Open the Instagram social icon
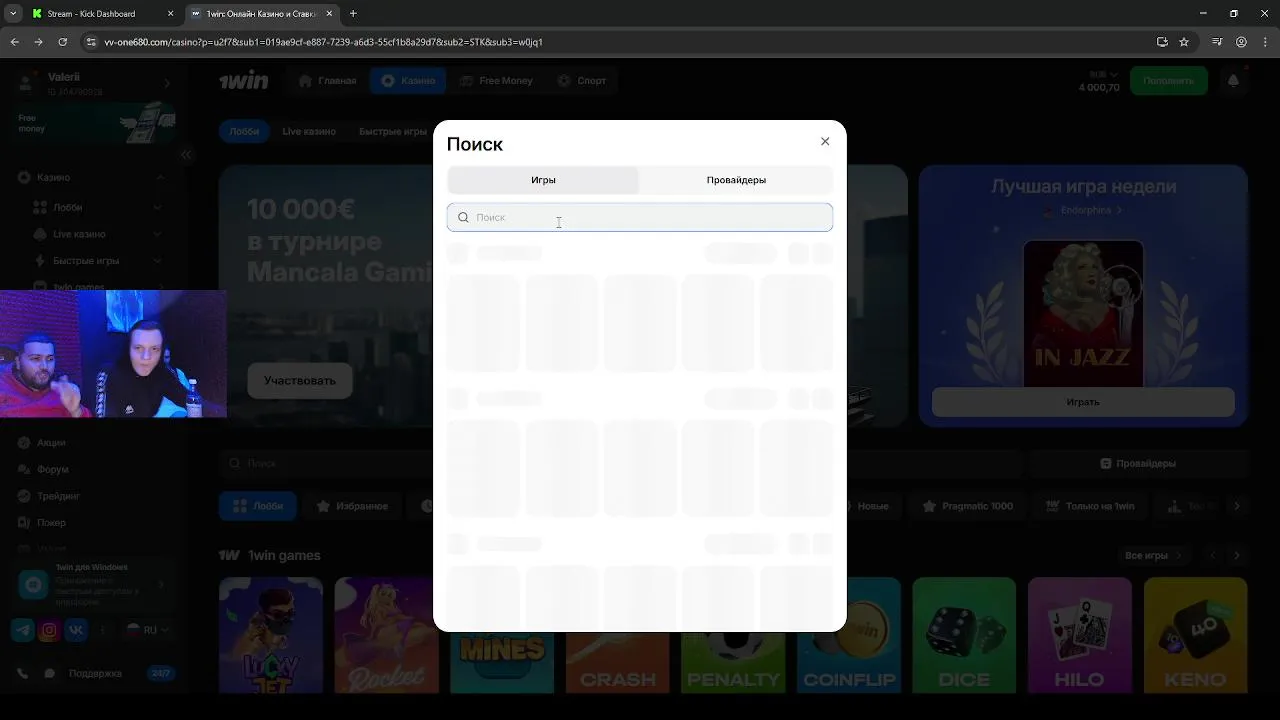This screenshot has height=720, width=1280. click(49, 630)
